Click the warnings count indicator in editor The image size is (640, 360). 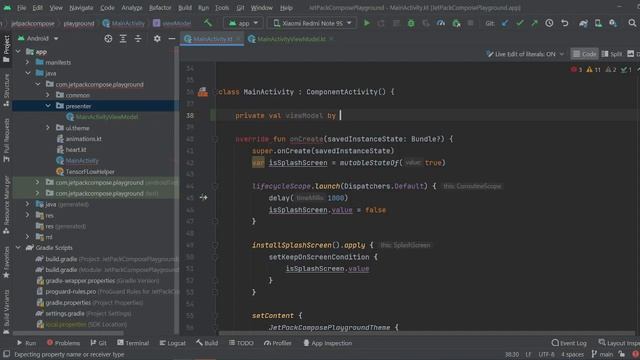[593, 70]
